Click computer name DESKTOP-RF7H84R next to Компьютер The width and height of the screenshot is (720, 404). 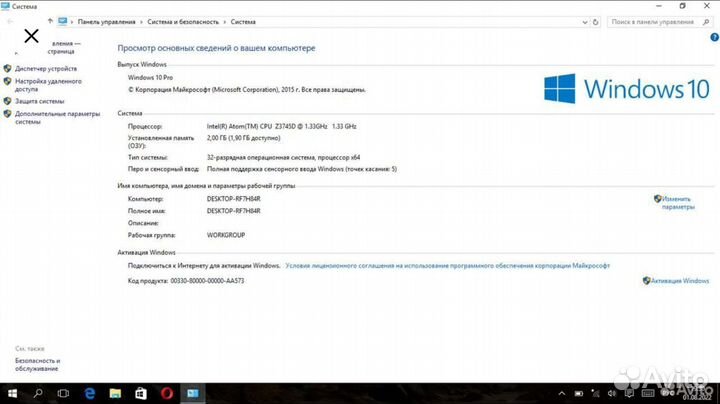[x=234, y=199]
